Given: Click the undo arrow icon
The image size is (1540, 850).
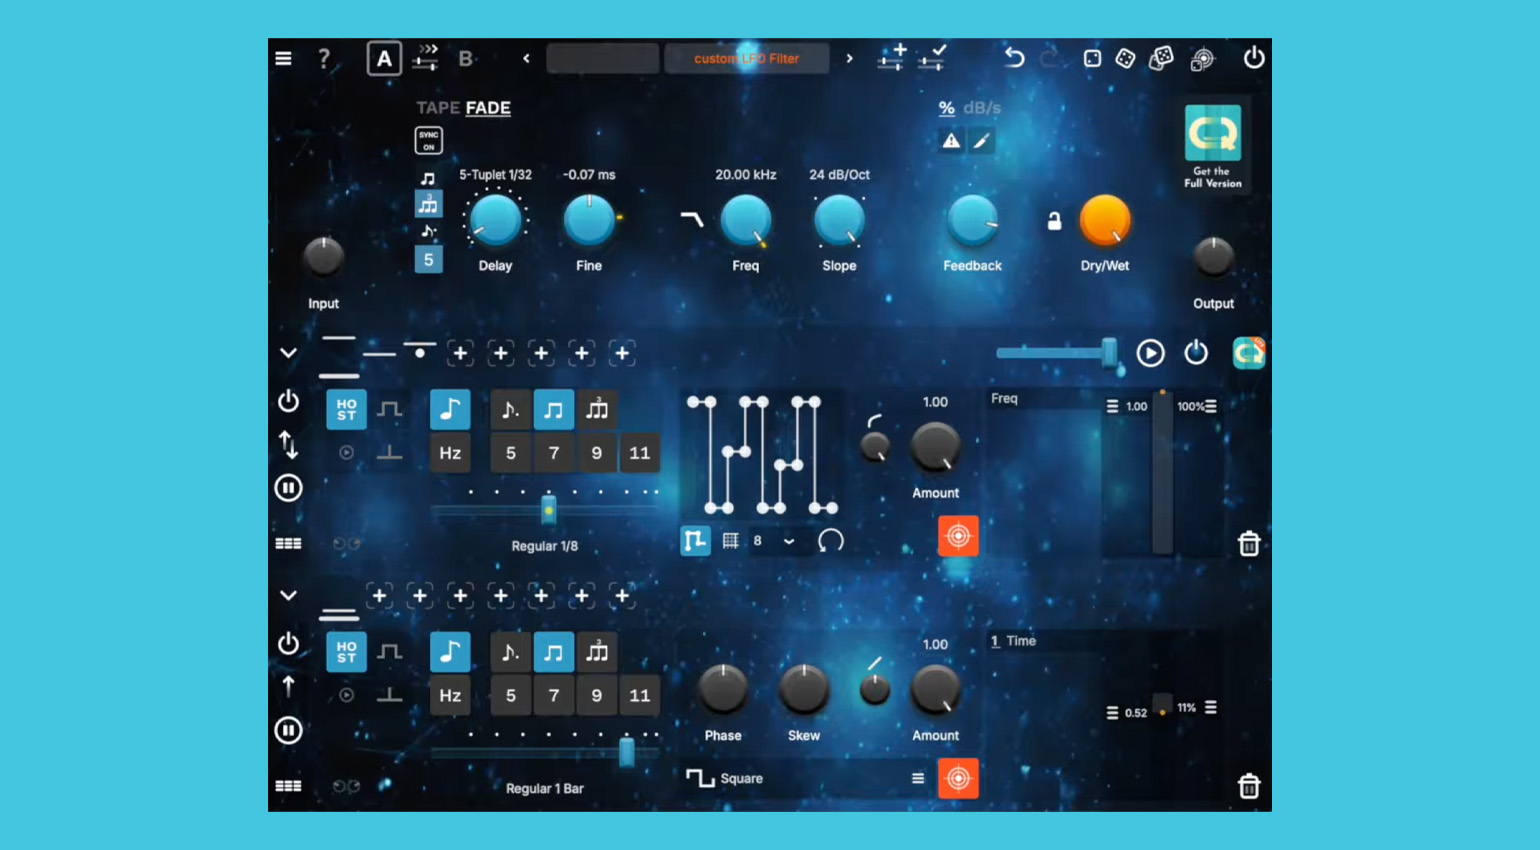Looking at the screenshot, I should tap(1014, 58).
